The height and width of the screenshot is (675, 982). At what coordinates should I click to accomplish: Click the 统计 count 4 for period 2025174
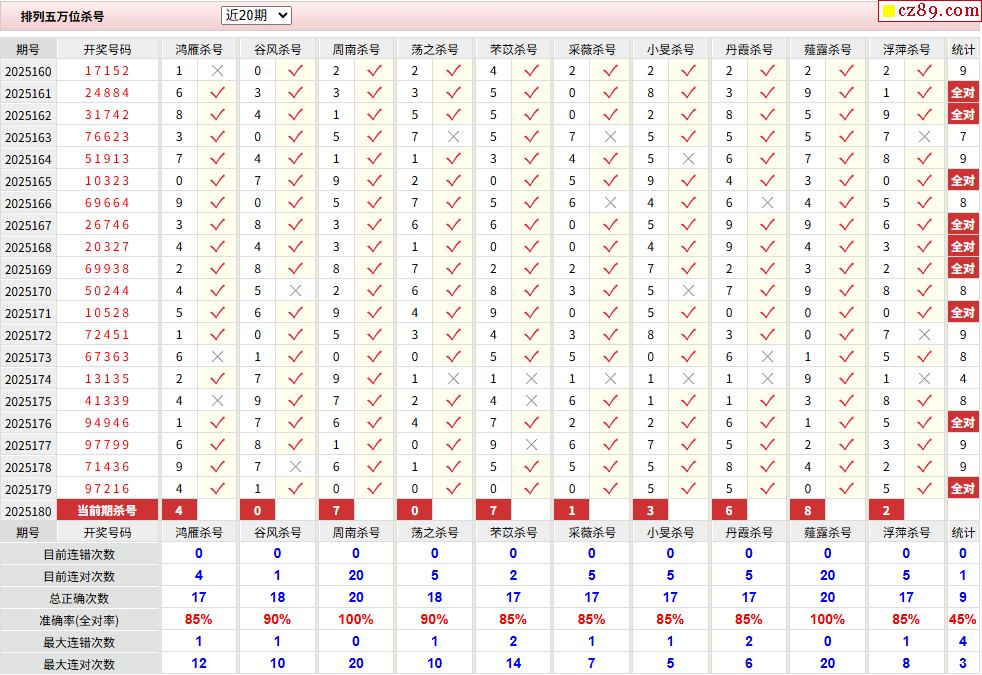(x=963, y=379)
